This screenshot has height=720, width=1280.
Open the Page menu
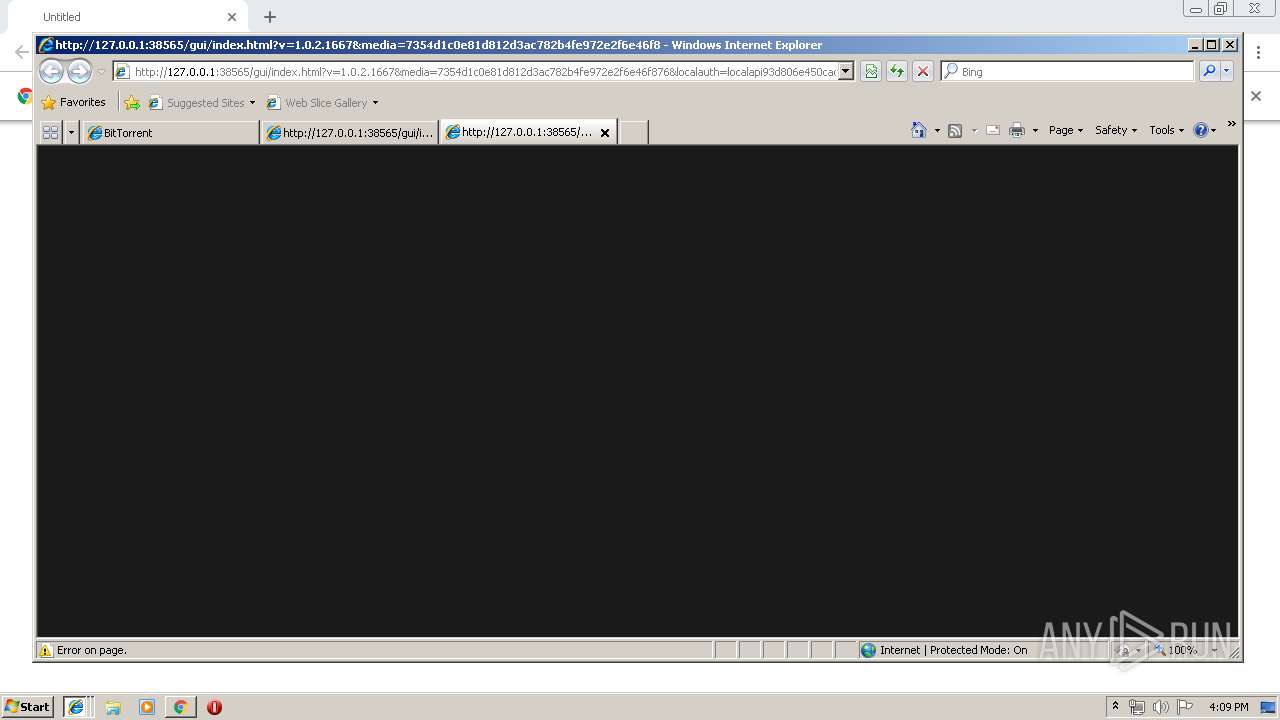tap(1065, 130)
